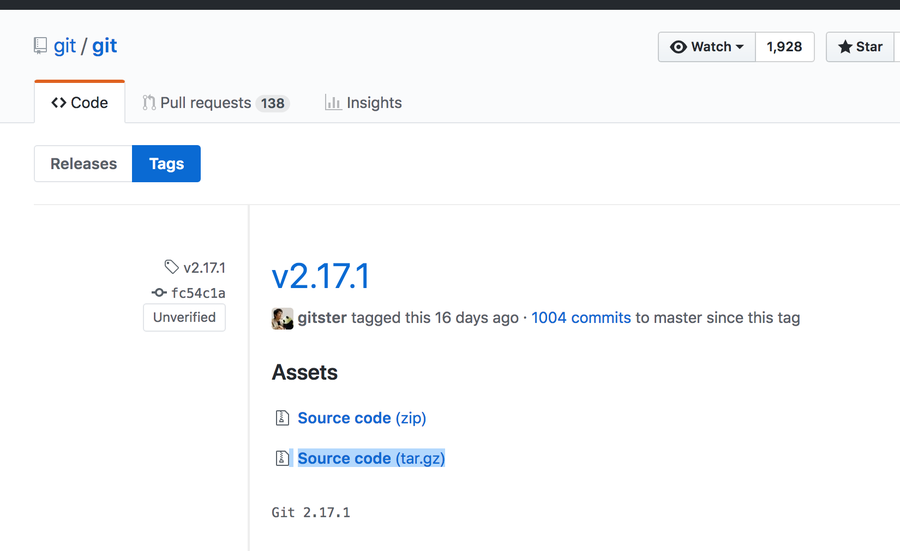900x551 pixels.
Task: Open the Insights tab
Action: [363, 103]
